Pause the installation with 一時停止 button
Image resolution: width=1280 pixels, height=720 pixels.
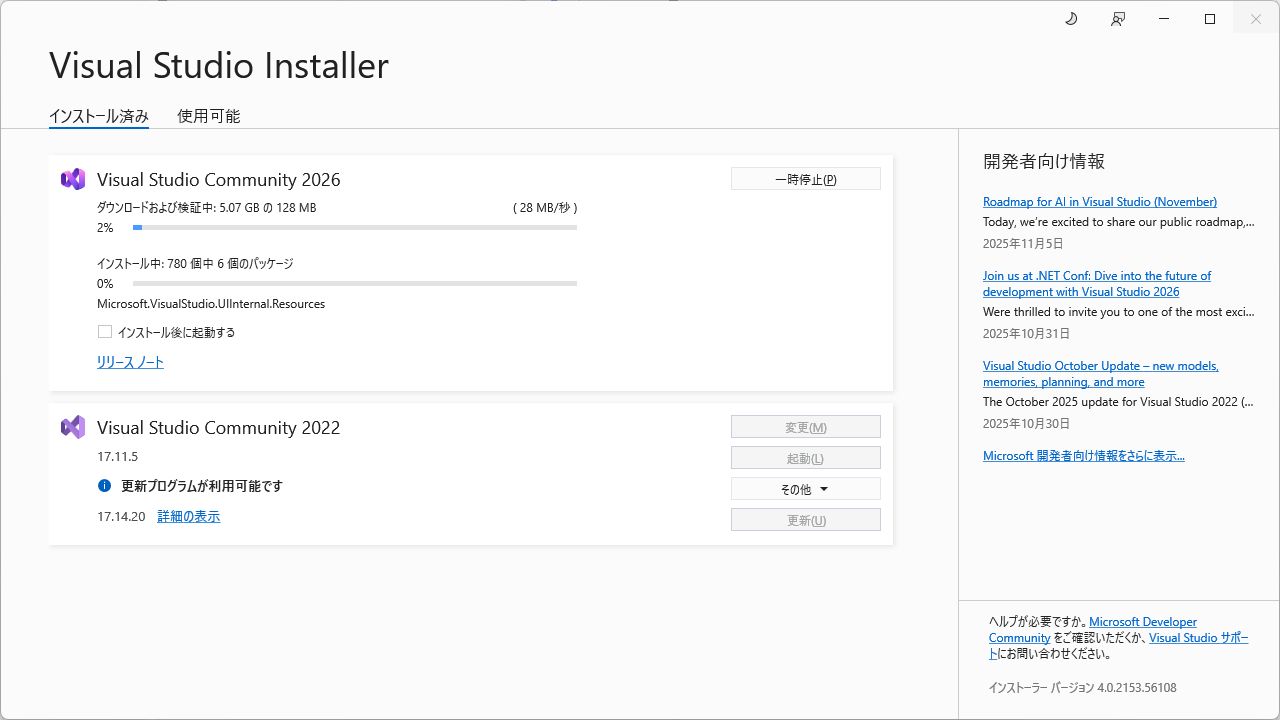coord(805,179)
